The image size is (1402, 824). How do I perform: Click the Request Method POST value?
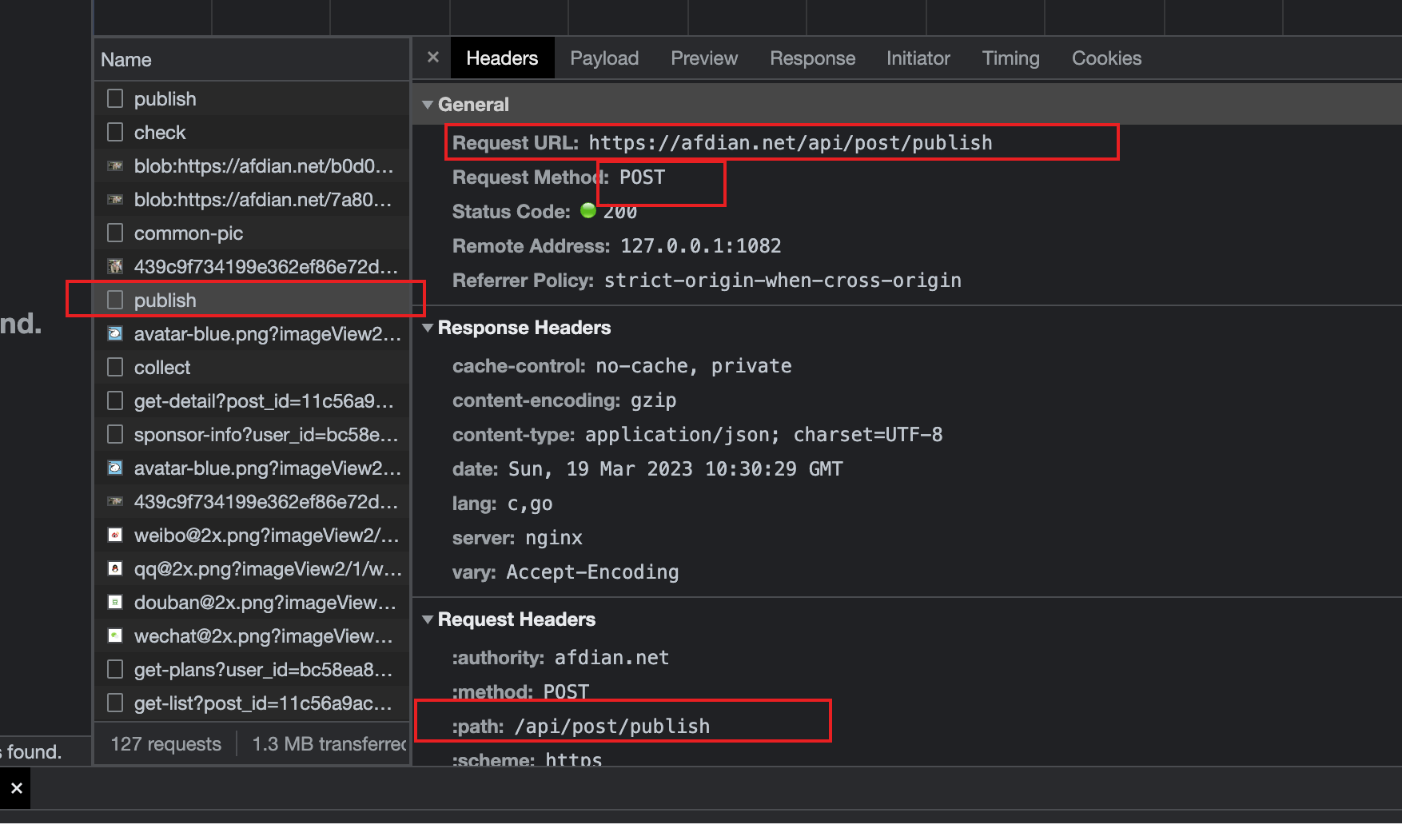(x=642, y=177)
